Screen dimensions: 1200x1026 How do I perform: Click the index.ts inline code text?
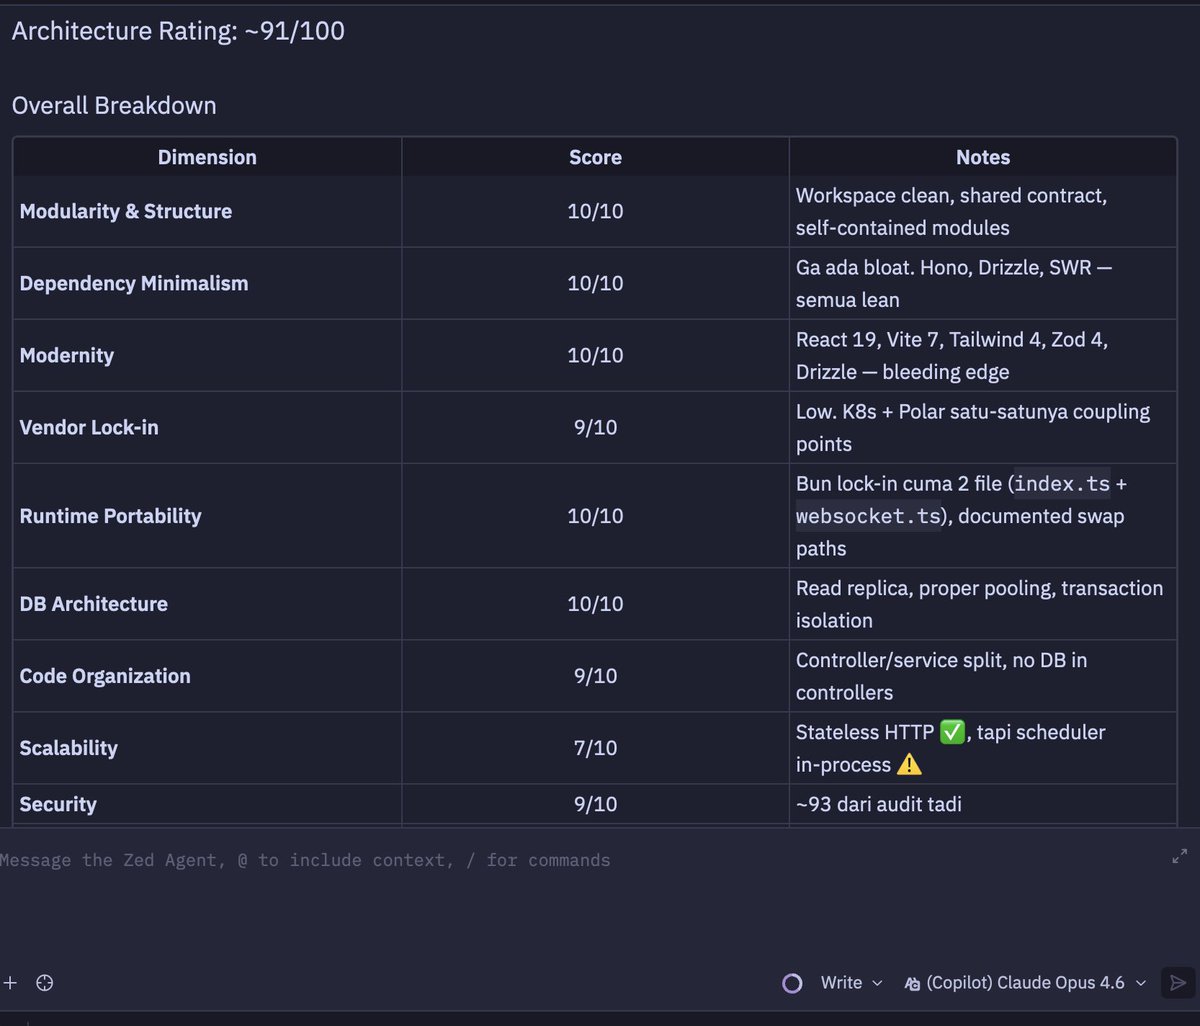pos(1062,484)
